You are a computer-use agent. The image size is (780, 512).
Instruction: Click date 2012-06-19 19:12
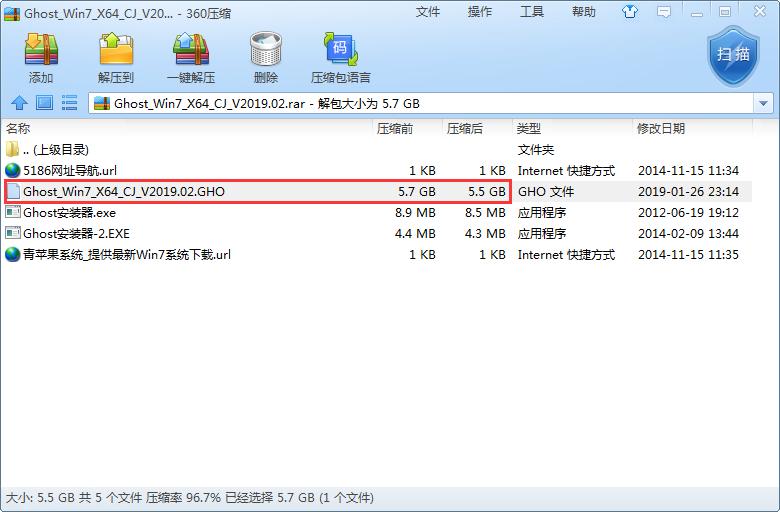click(x=688, y=212)
